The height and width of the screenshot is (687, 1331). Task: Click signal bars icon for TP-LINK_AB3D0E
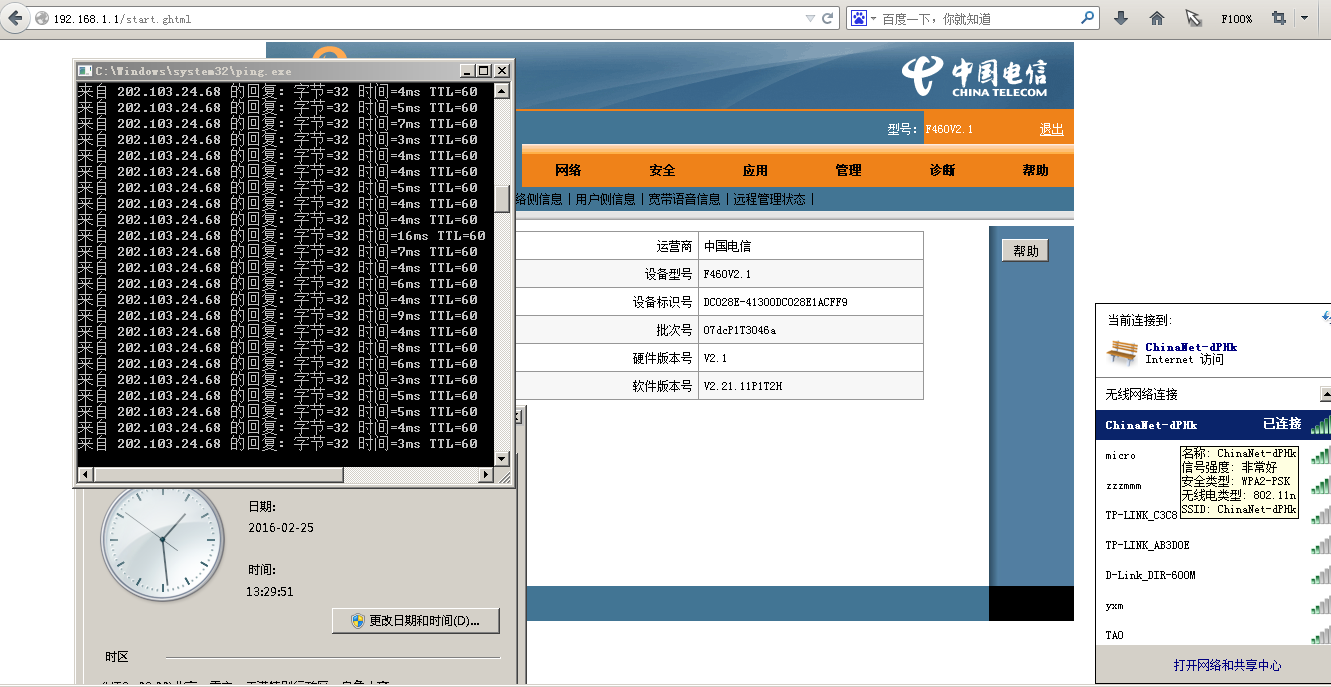click(1321, 546)
